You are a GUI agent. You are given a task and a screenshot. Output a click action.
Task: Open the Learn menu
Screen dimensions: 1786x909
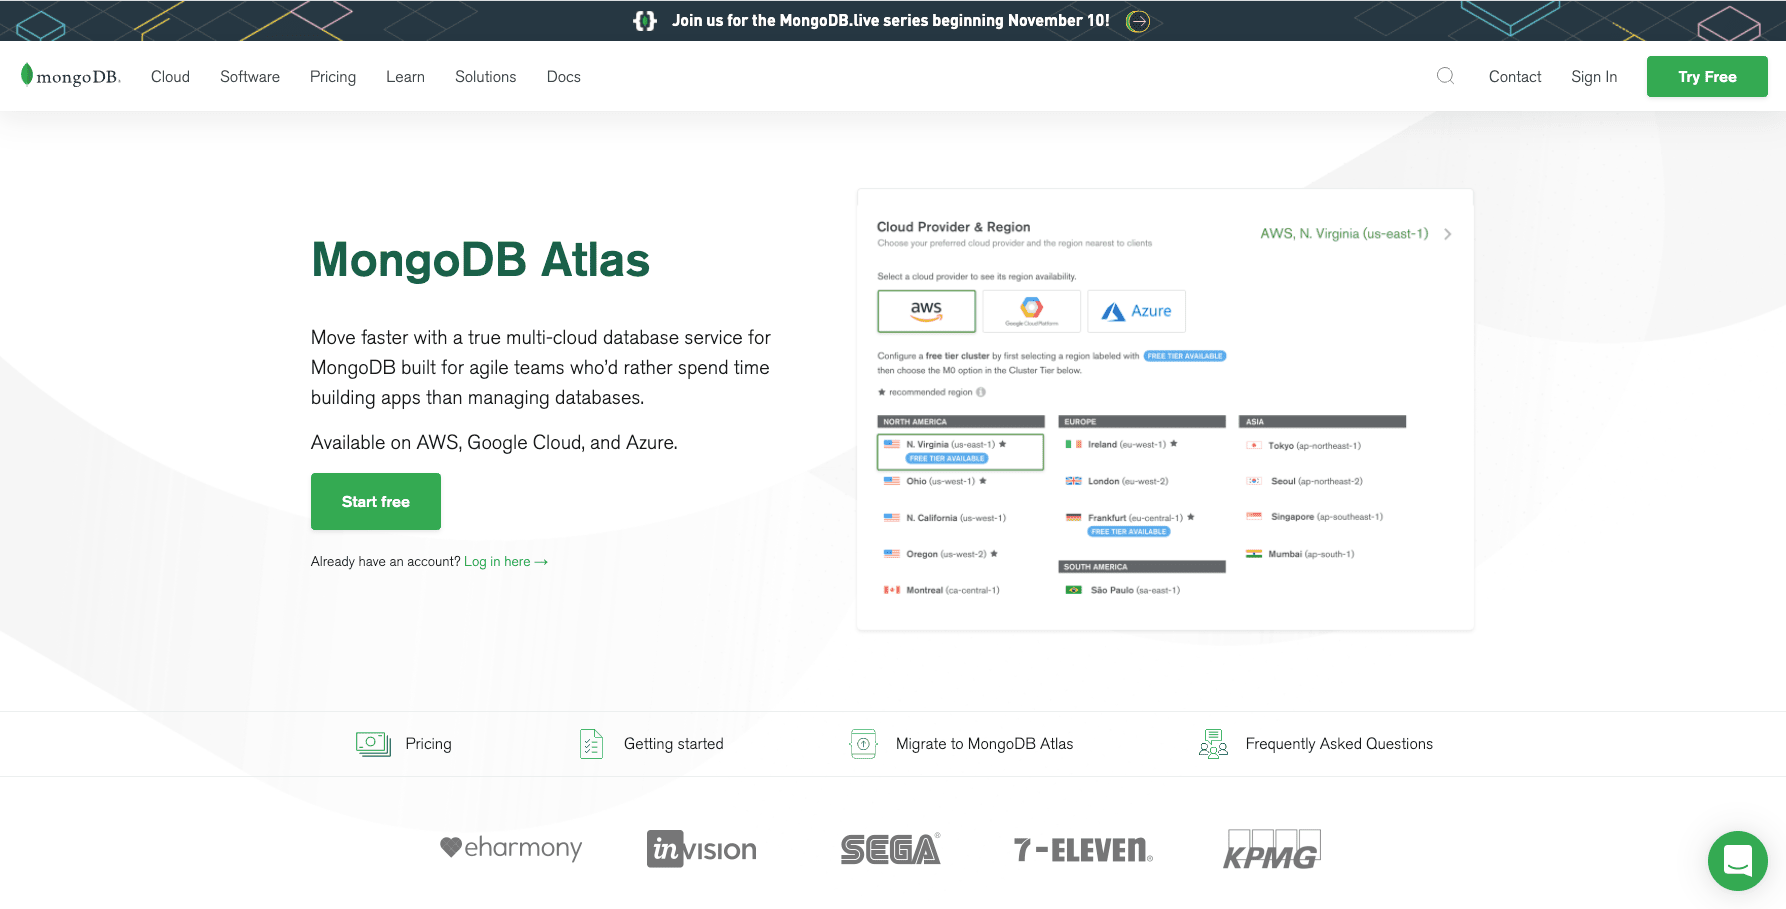[x=405, y=76]
